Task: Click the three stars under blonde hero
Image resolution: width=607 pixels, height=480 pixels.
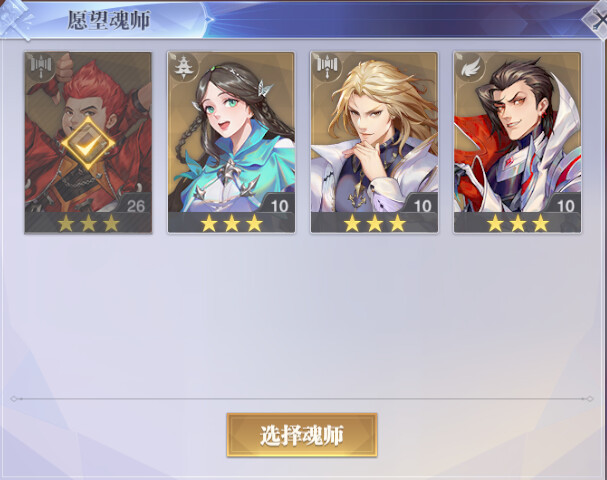Action: pos(374,223)
